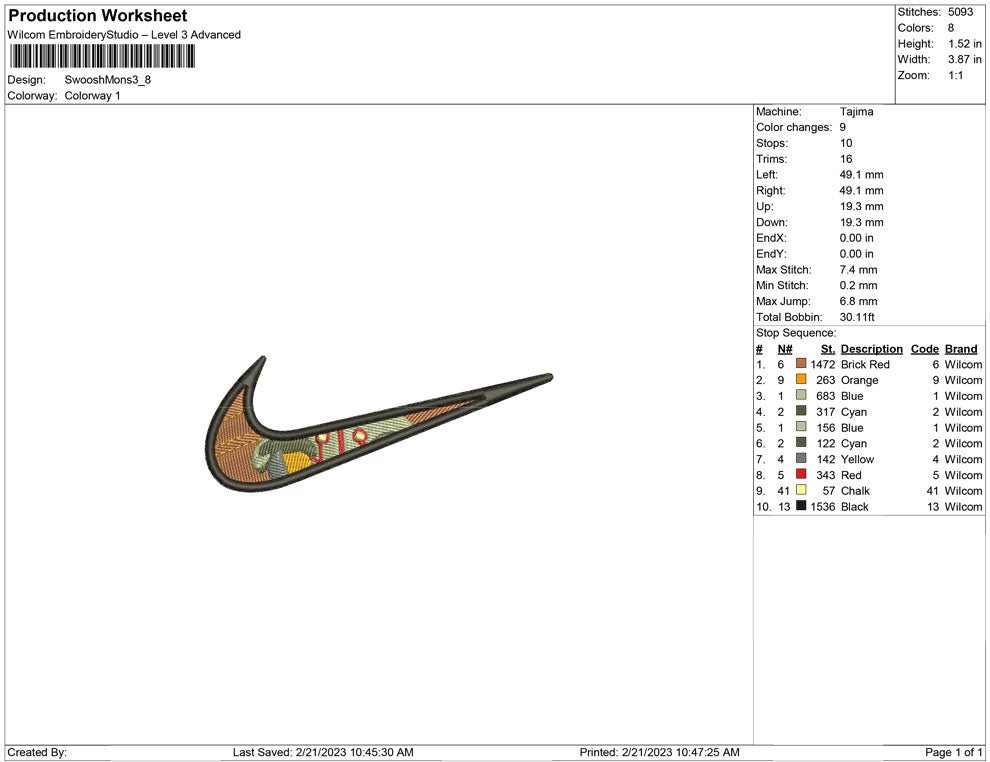
Task: Click design name SwooshMons3_8
Action: [x=107, y=80]
